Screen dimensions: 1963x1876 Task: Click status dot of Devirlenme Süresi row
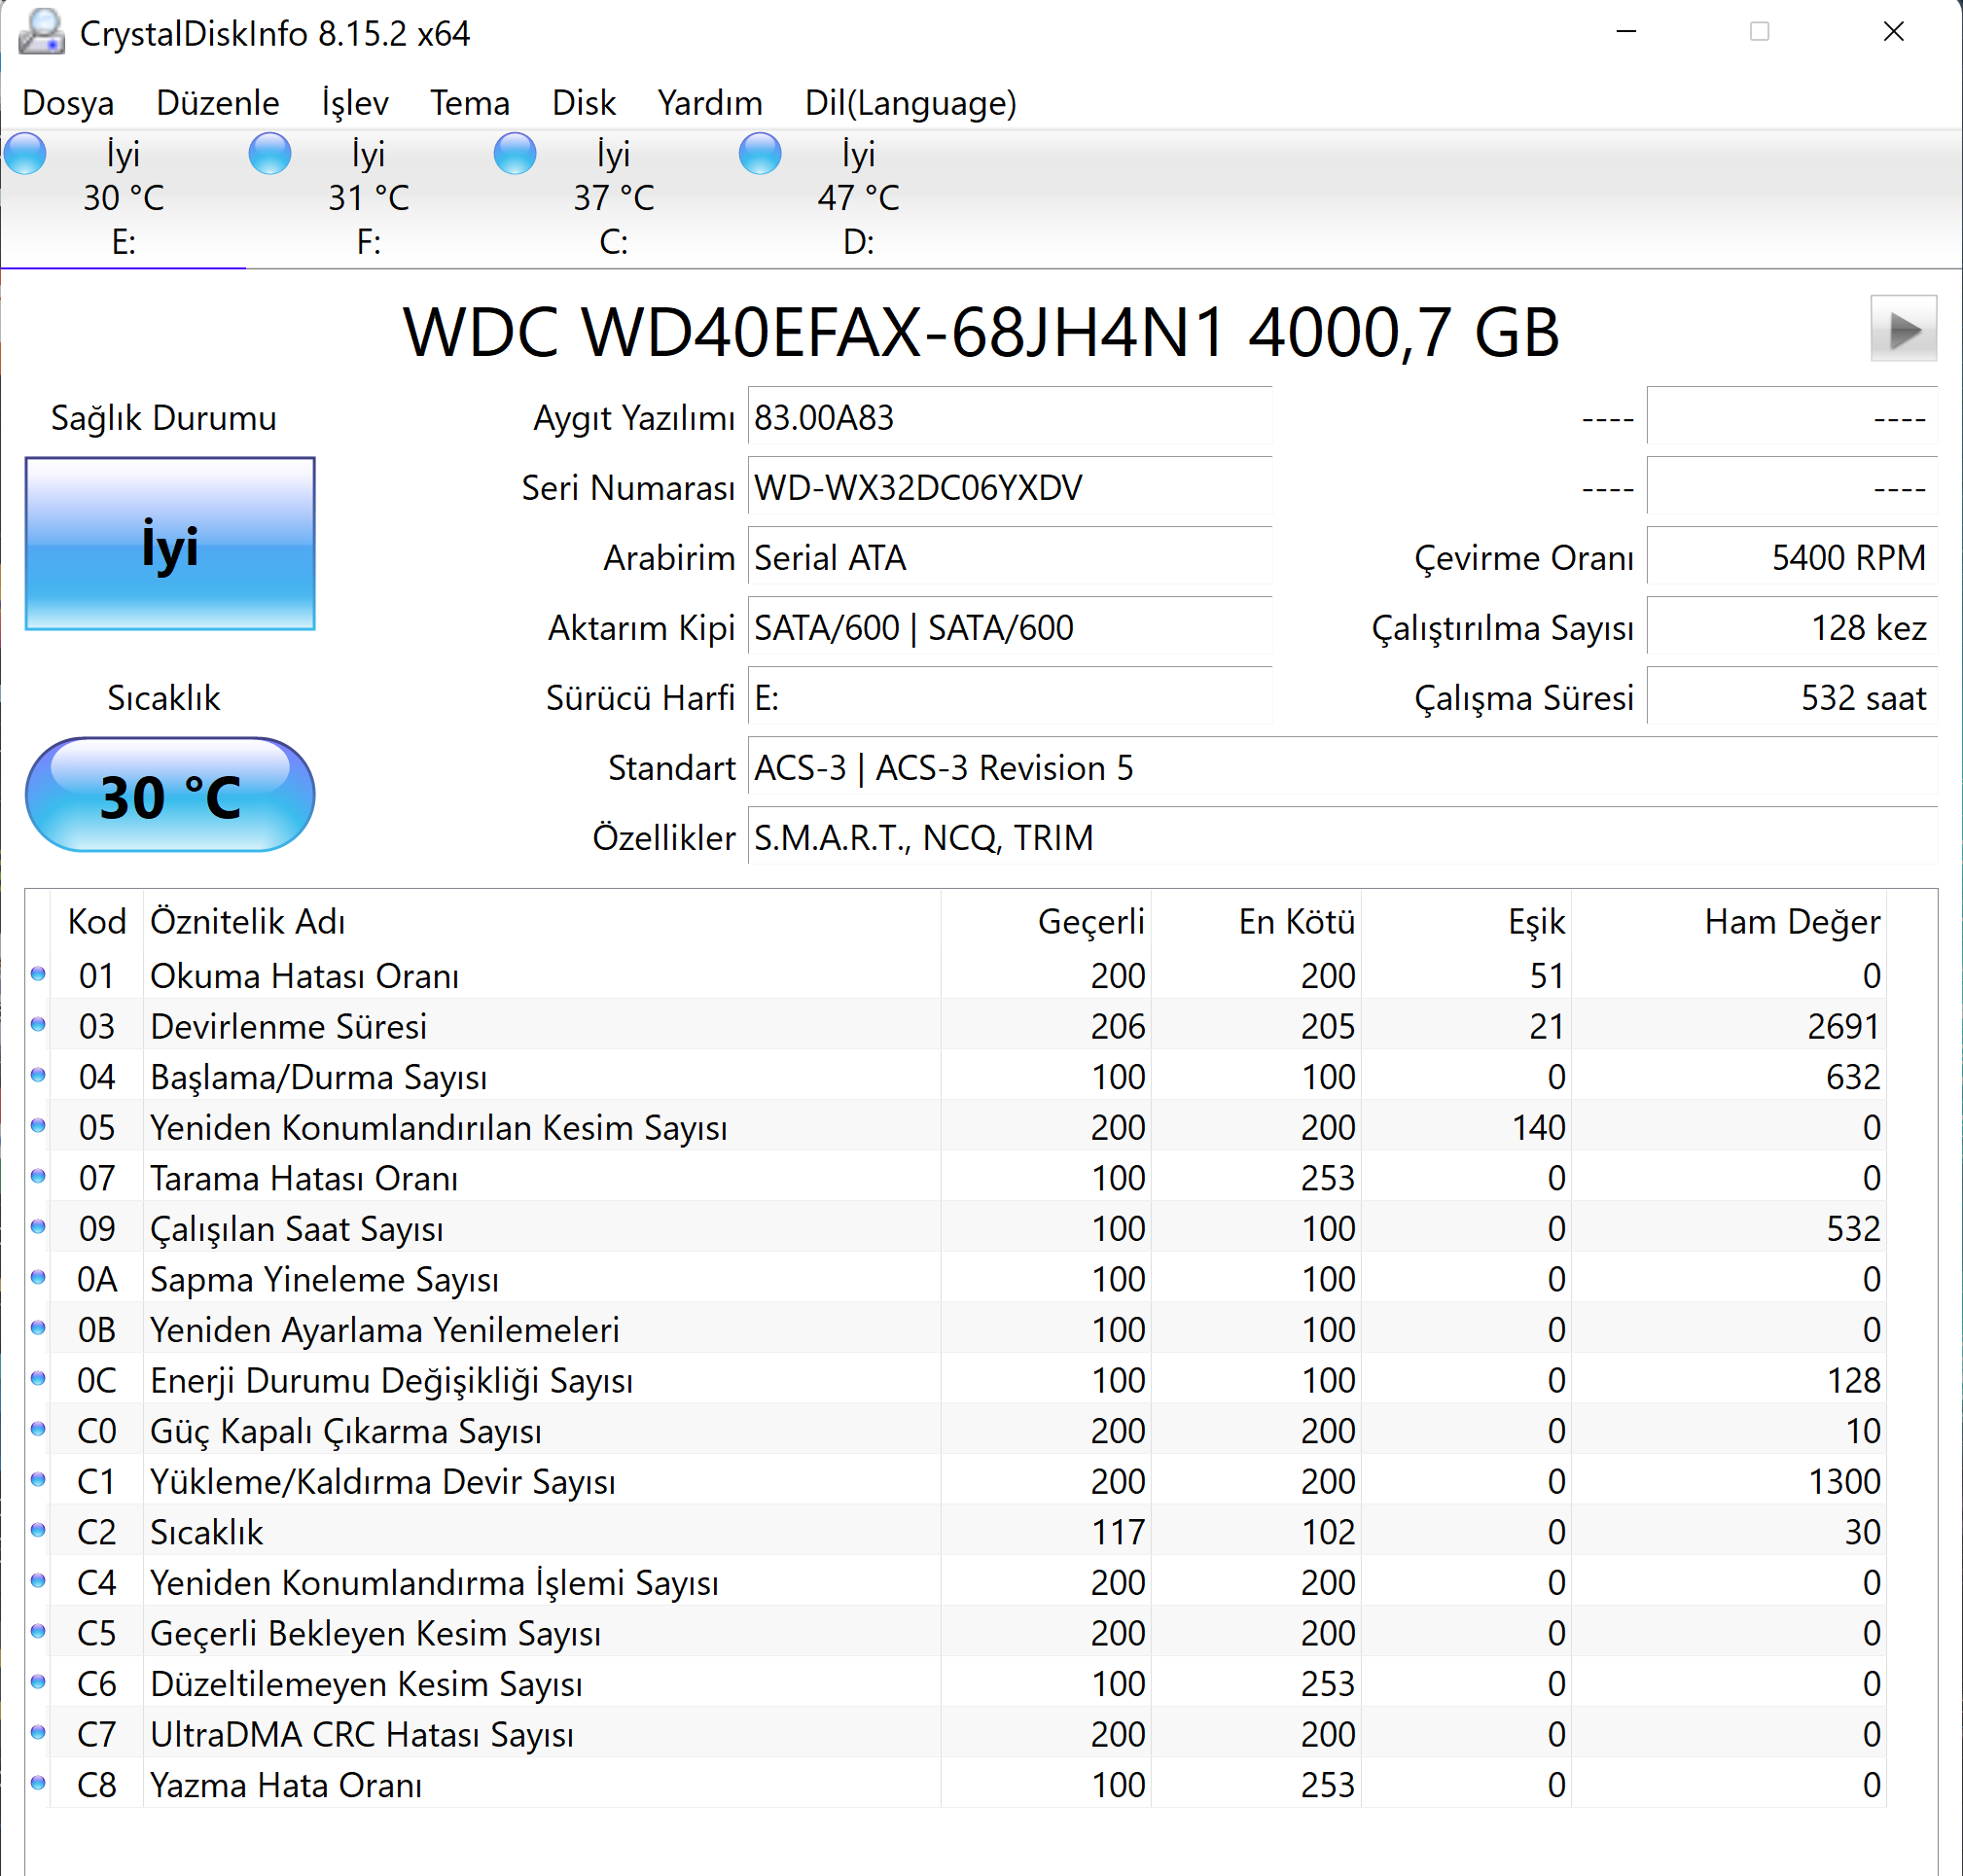click(38, 1025)
